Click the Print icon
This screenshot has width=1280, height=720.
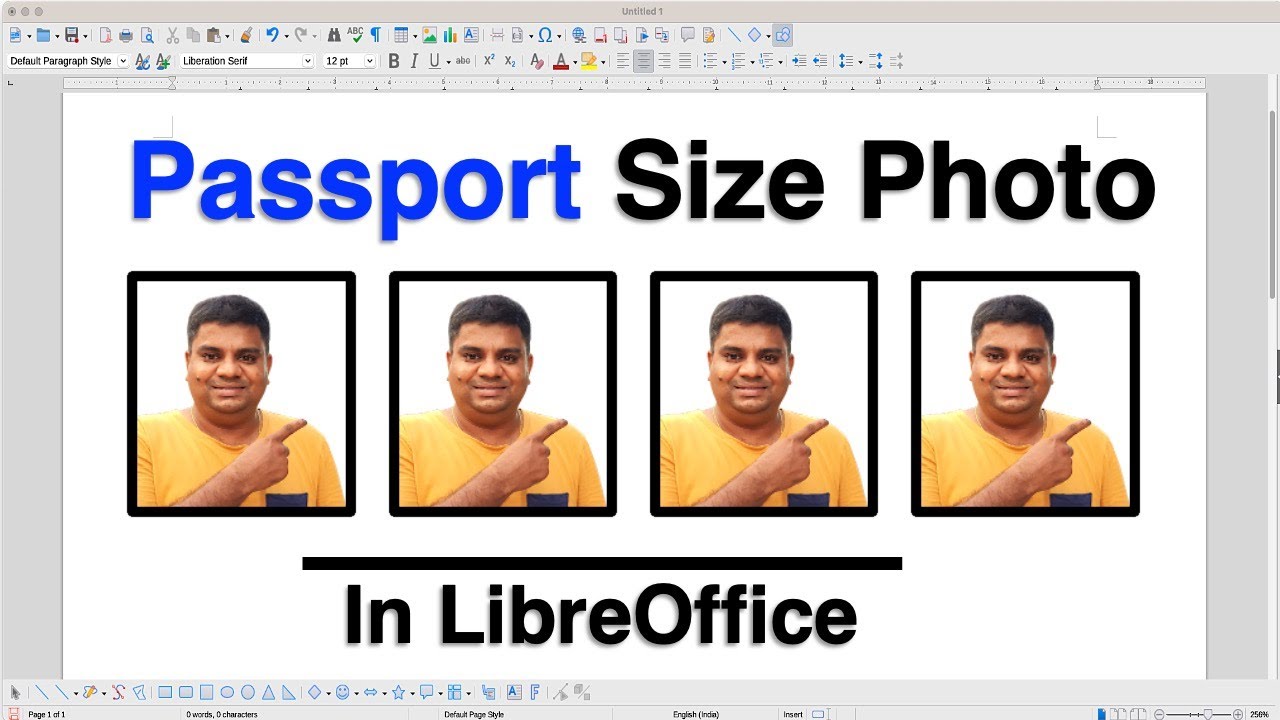coord(126,35)
